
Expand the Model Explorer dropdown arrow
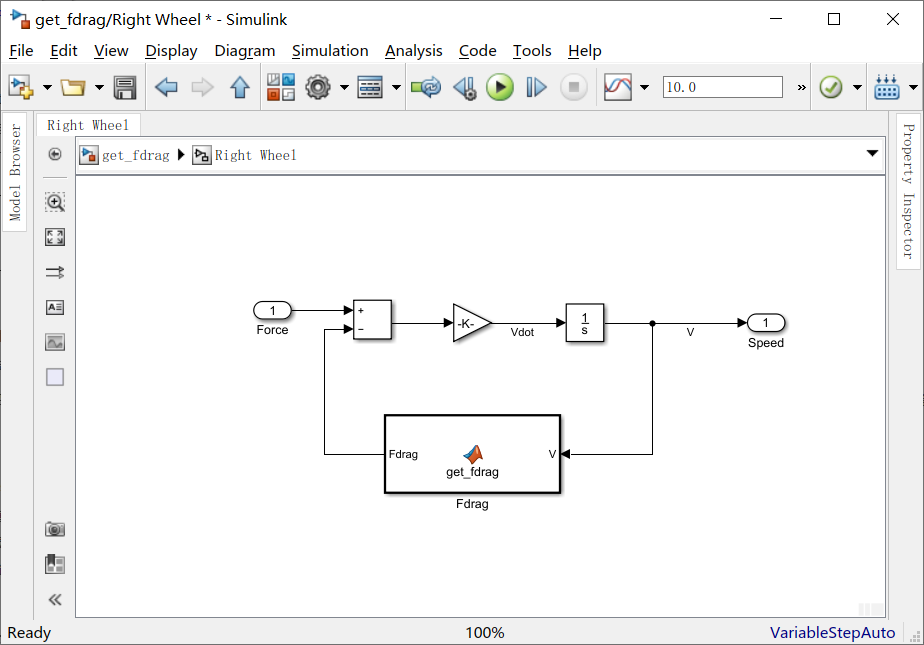click(x=396, y=88)
